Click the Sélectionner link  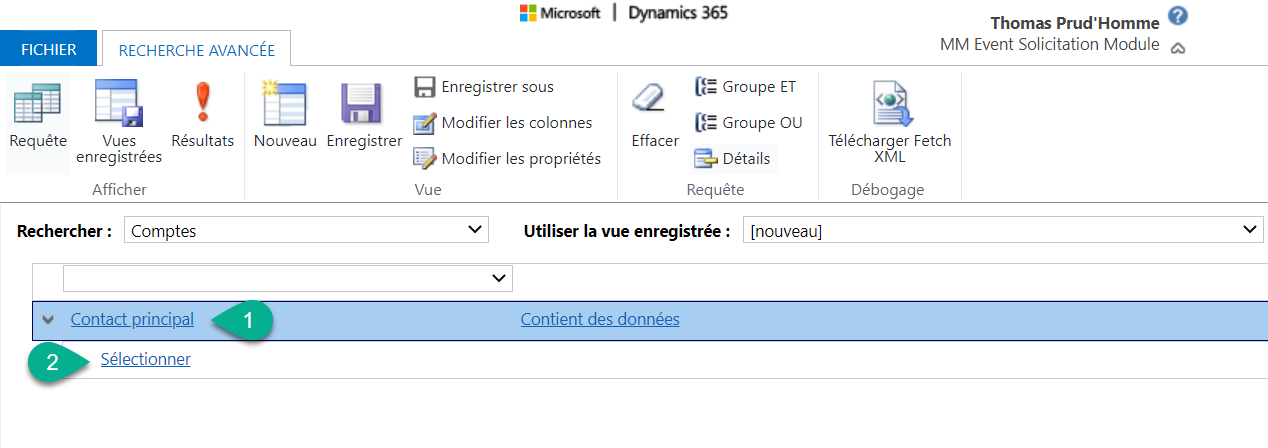(x=146, y=360)
